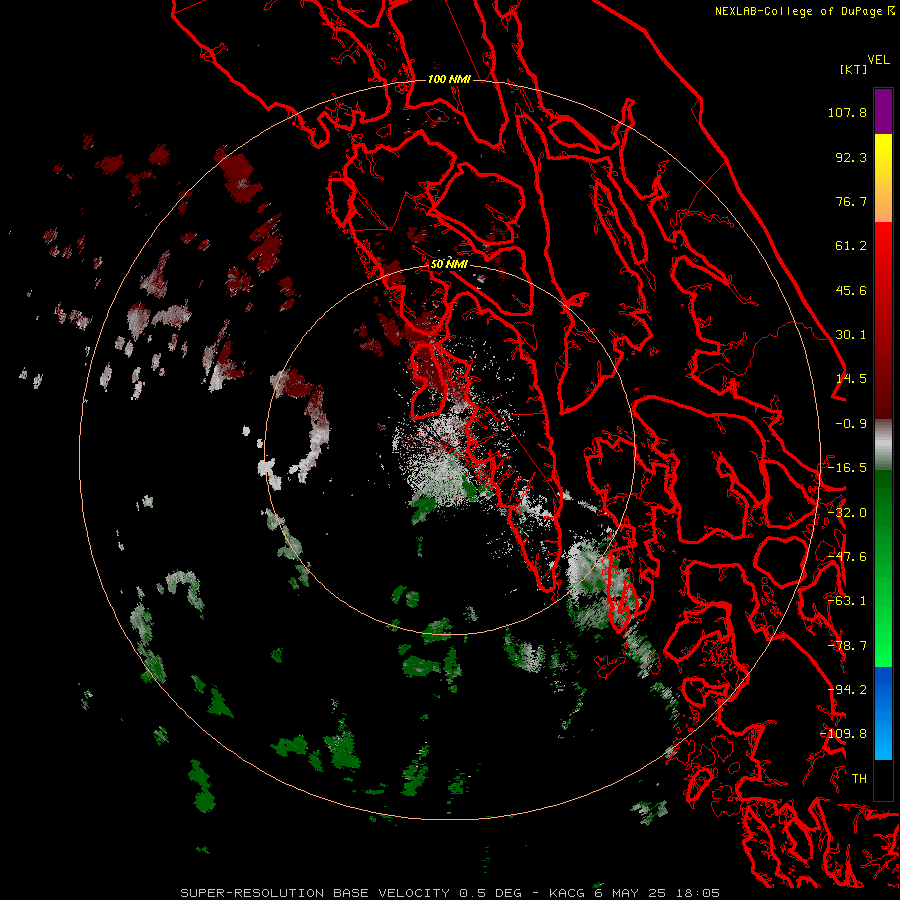Click the Super-Resolution Base Velocity caption
The image size is (900, 900).
click(x=449, y=893)
